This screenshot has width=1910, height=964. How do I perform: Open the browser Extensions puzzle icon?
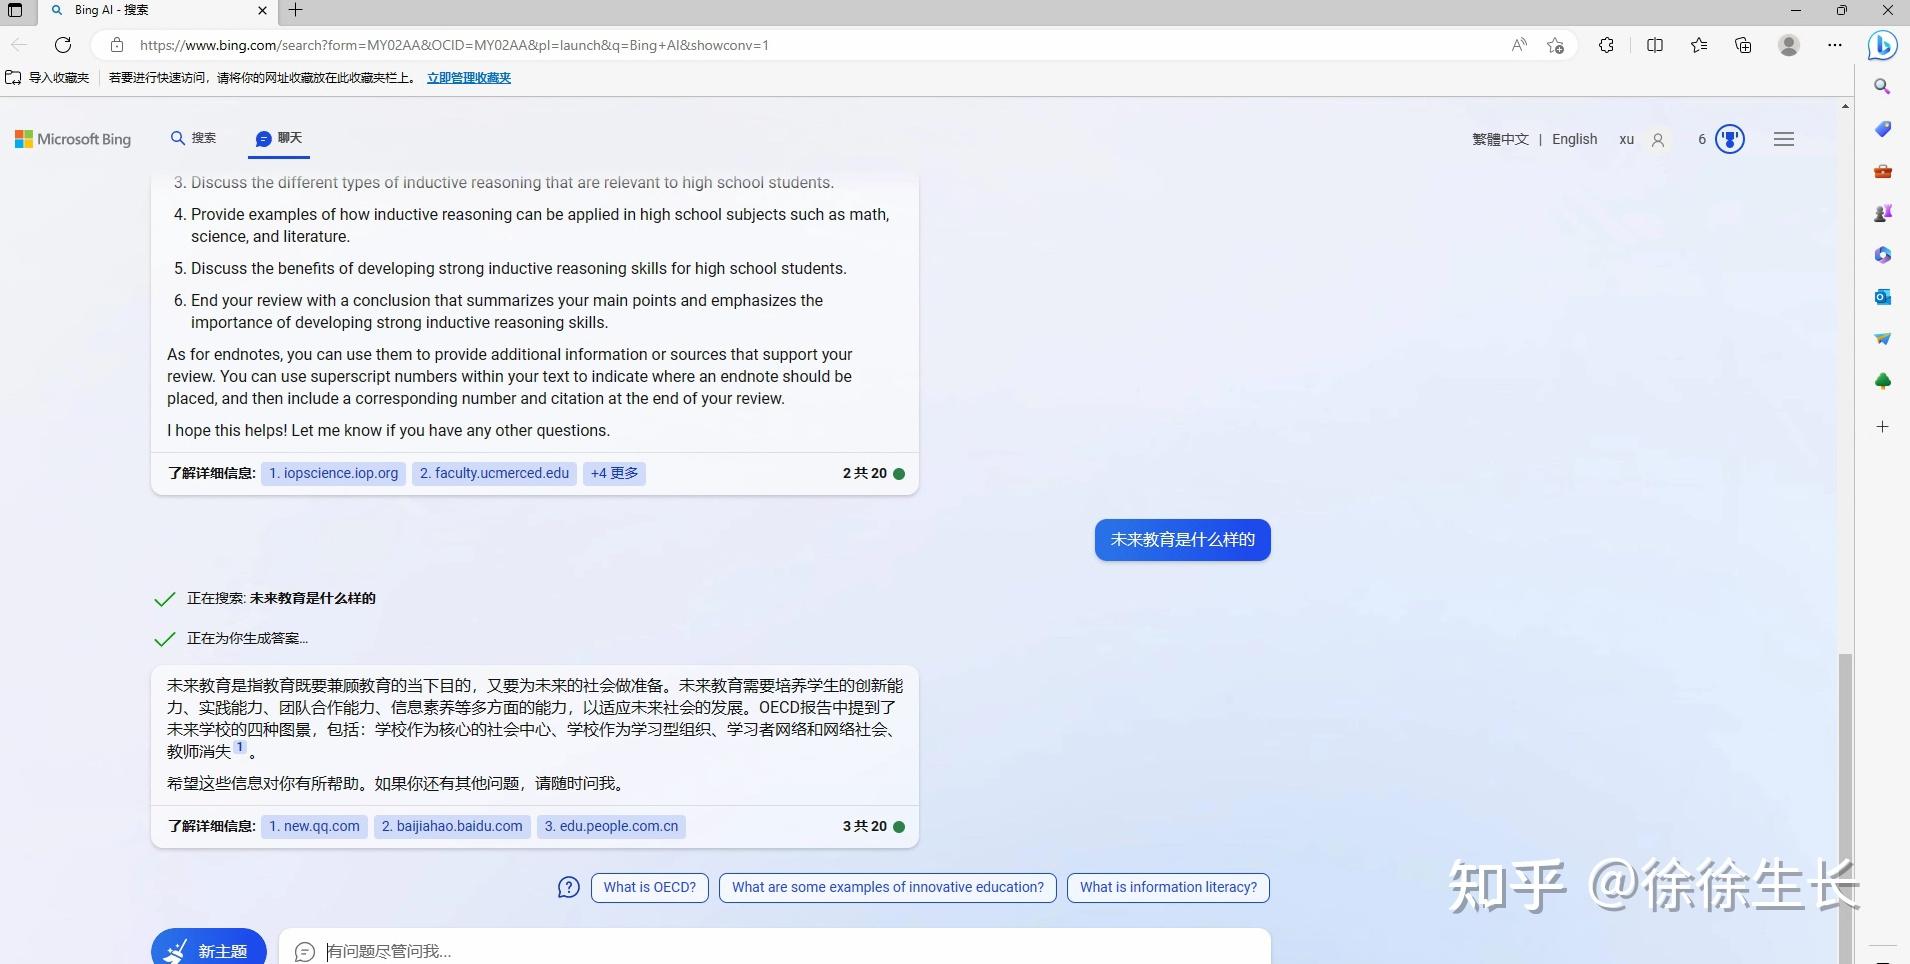coord(1606,45)
